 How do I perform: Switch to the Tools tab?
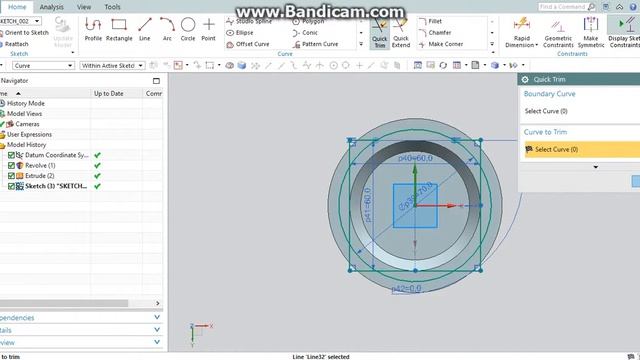[112, 7]
